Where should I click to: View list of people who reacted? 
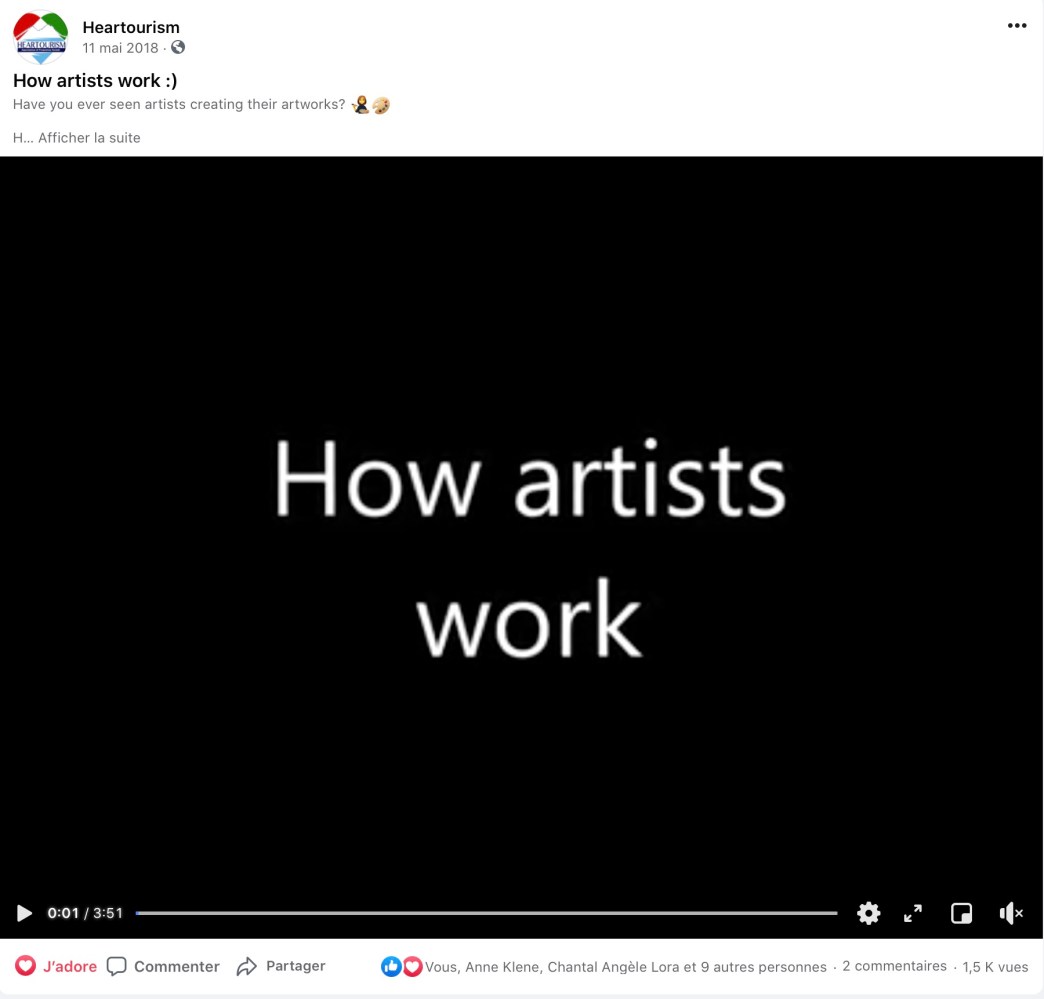click(625, 967)
